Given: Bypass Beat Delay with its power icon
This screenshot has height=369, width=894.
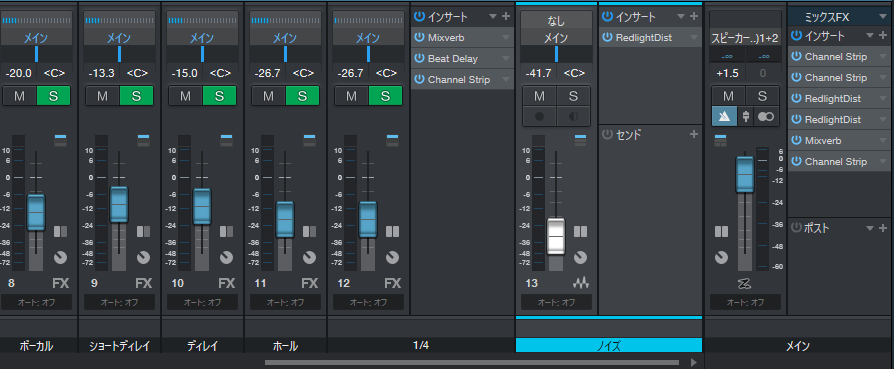Looking at the screenshot, I should [x=419, y=59].
